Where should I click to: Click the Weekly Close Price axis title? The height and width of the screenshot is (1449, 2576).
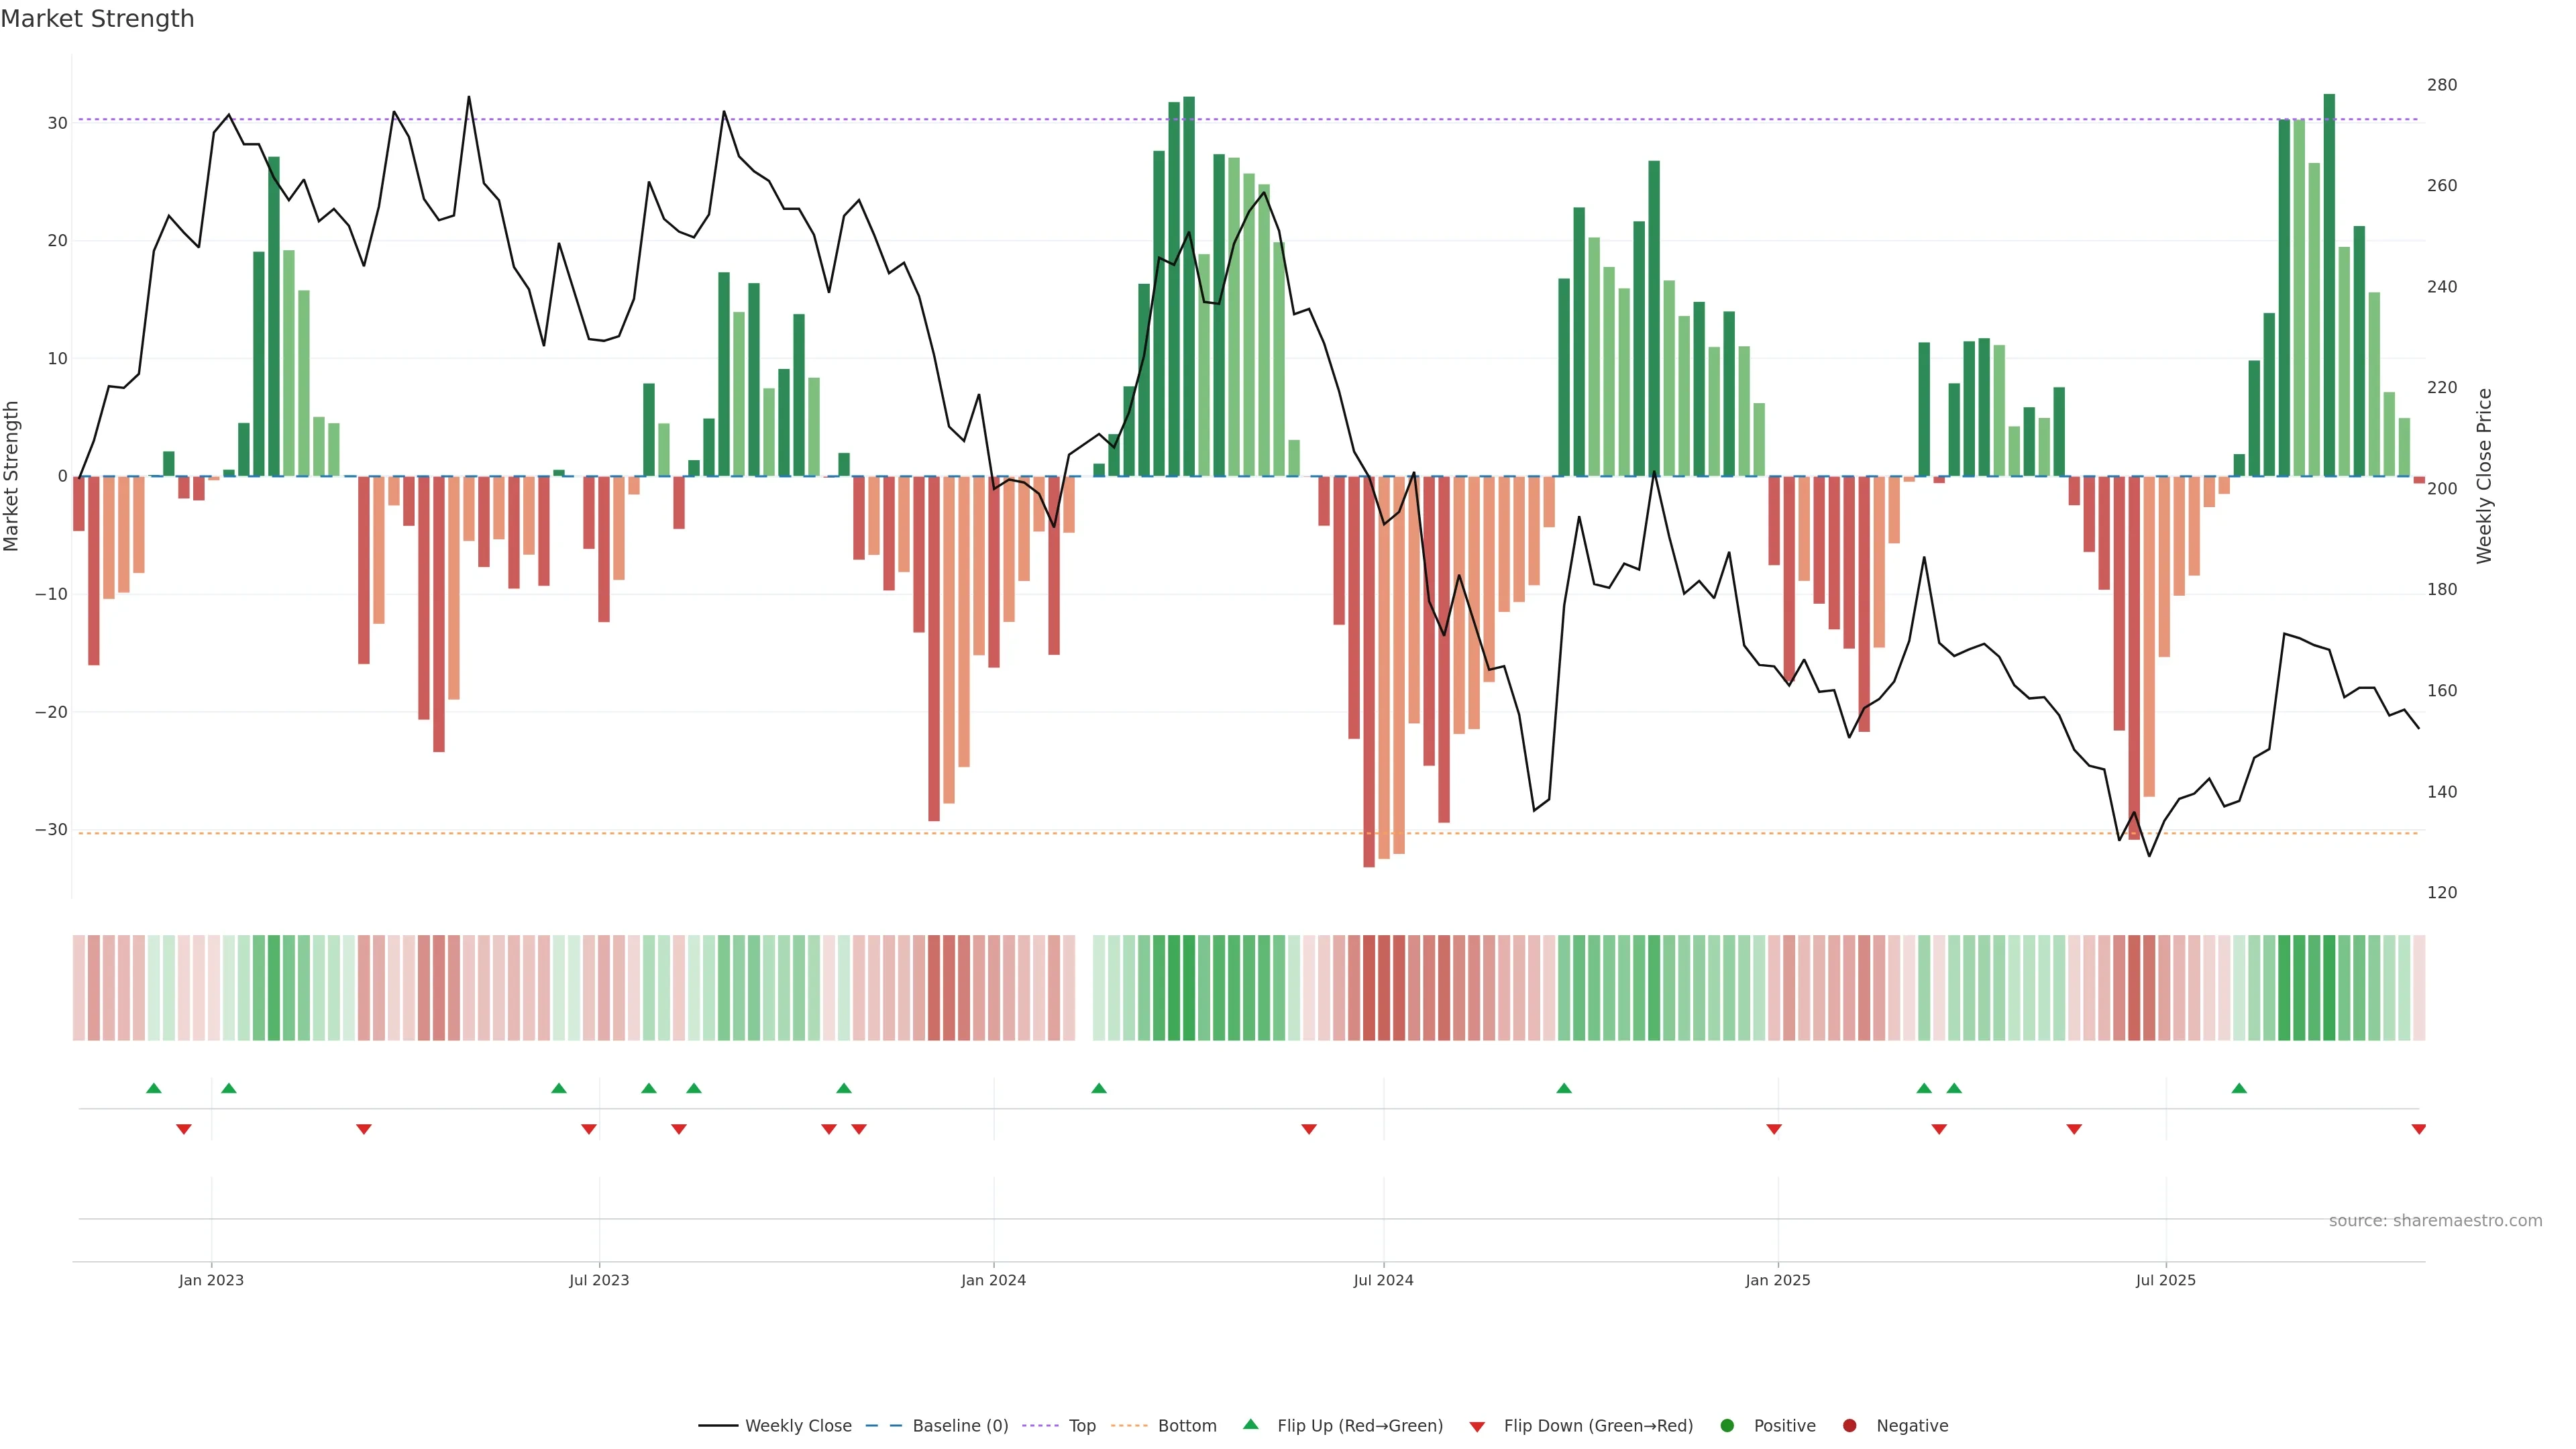click(x=2484, y=476)
